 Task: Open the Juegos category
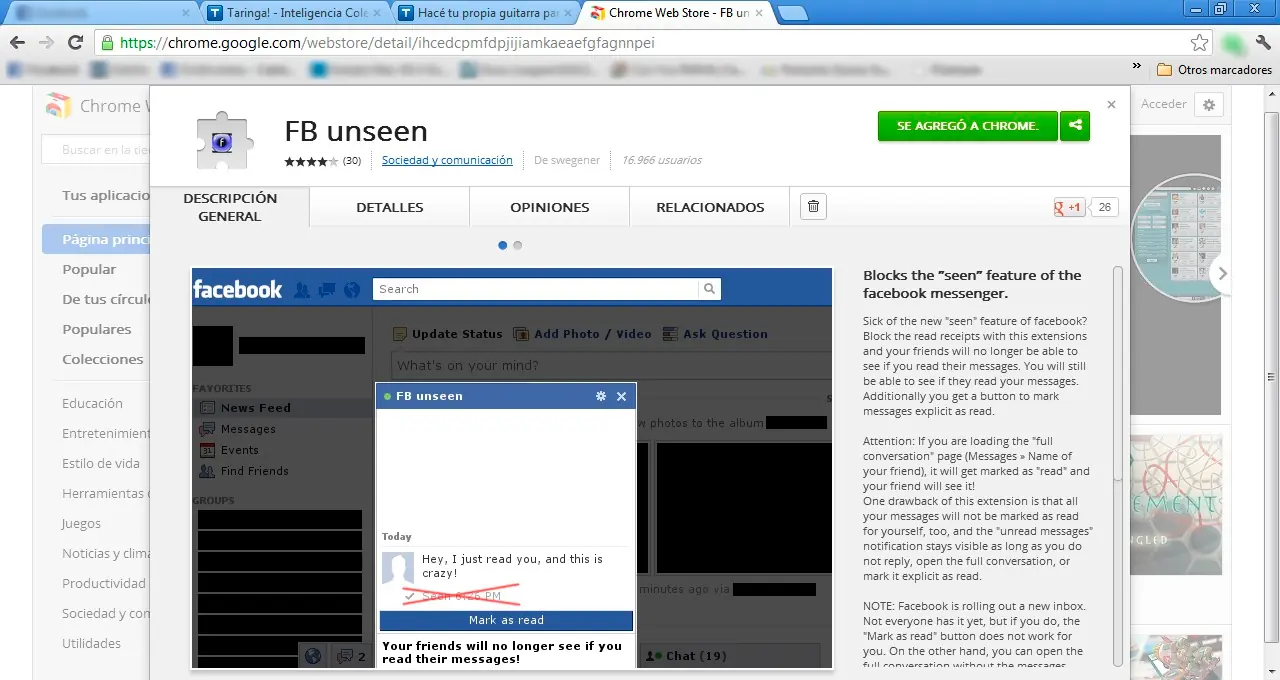coord(81,523)
